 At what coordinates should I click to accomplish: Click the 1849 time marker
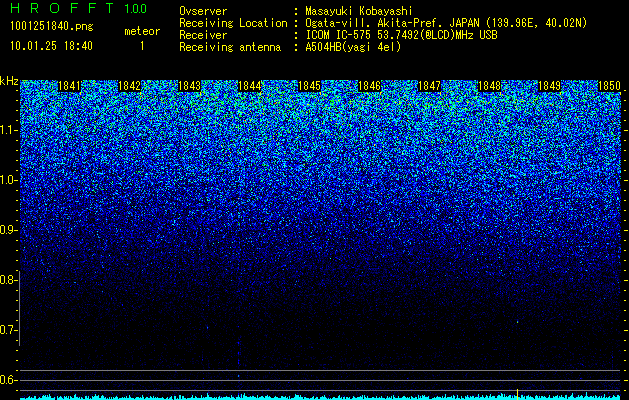click(x=550, y=86)
